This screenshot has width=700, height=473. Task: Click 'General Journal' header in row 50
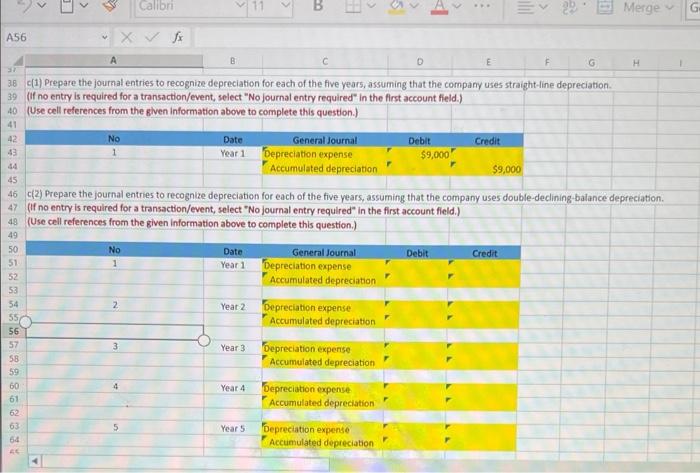coord(324,252)
